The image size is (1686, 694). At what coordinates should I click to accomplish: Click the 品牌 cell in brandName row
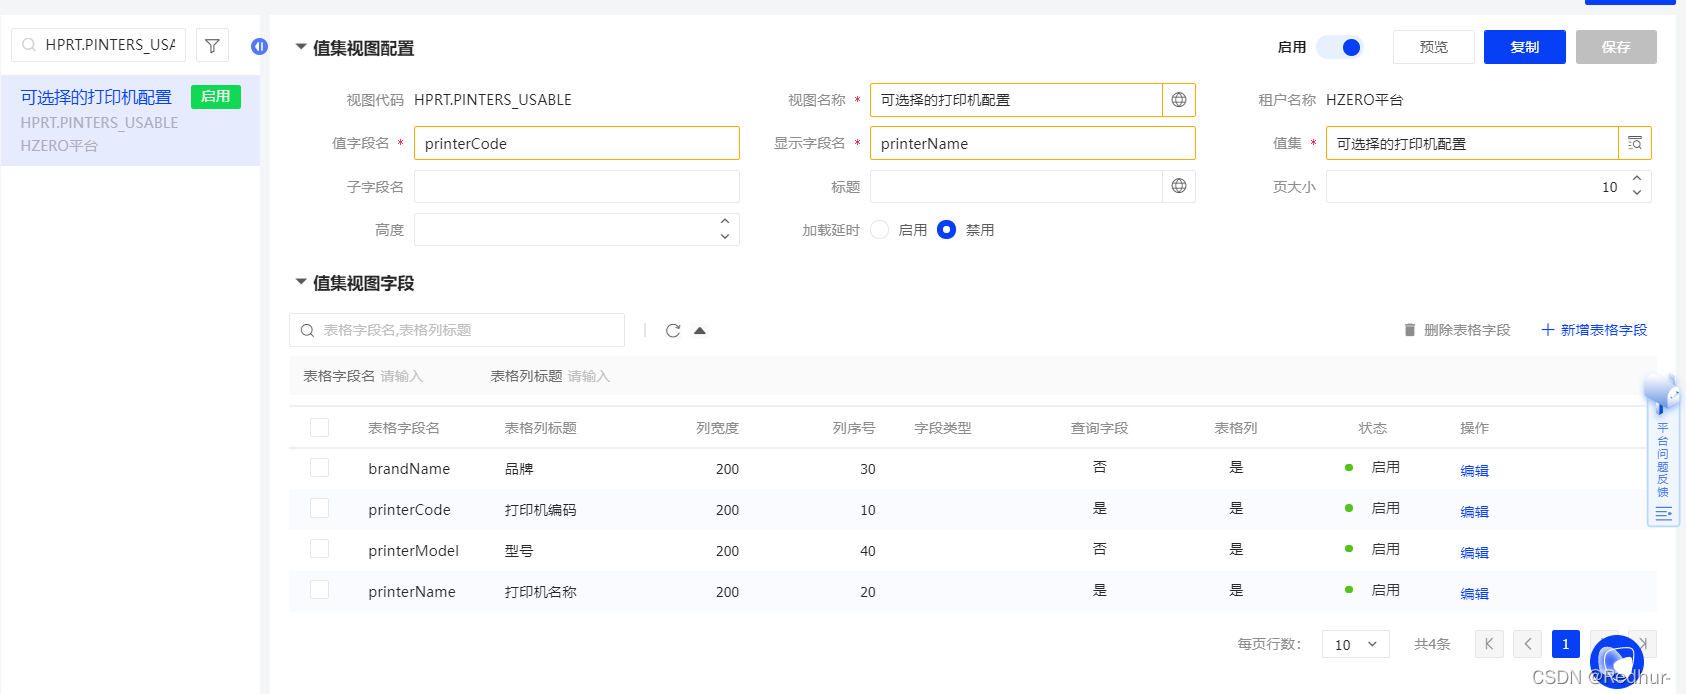pos(519,469)
